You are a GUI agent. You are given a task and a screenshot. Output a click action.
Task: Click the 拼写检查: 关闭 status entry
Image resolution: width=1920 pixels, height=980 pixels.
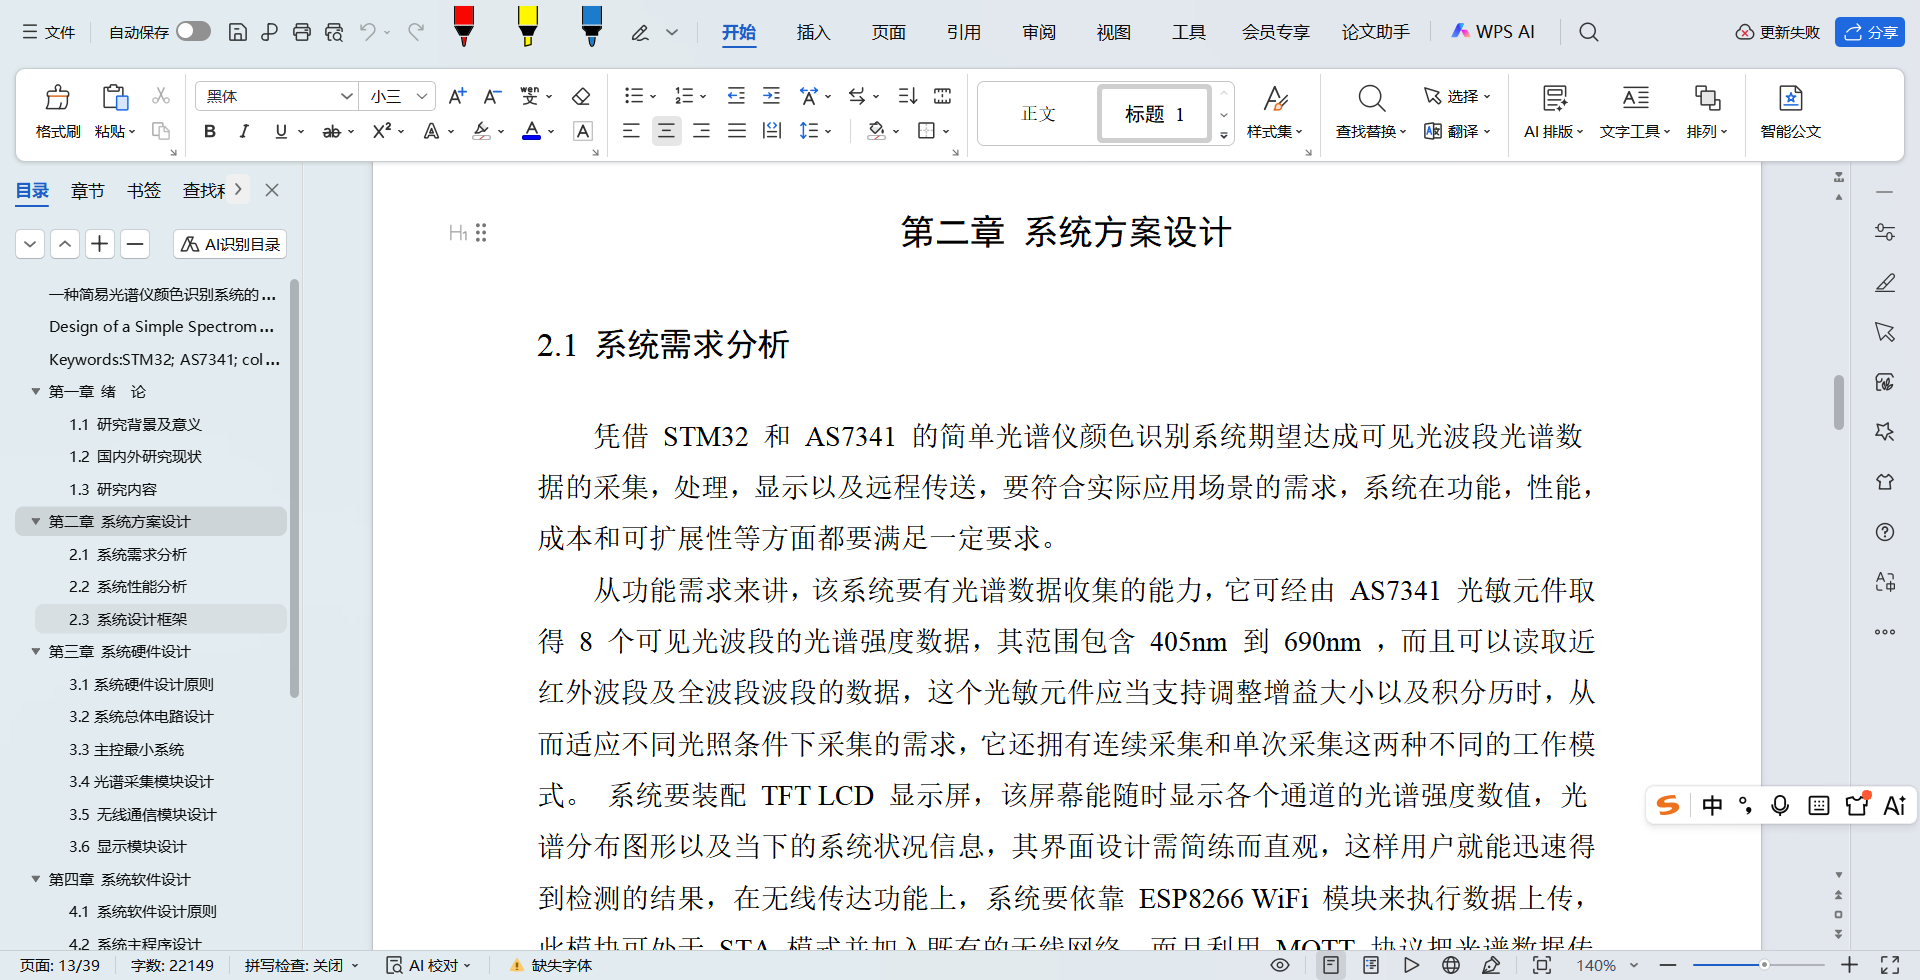[301, 965]
